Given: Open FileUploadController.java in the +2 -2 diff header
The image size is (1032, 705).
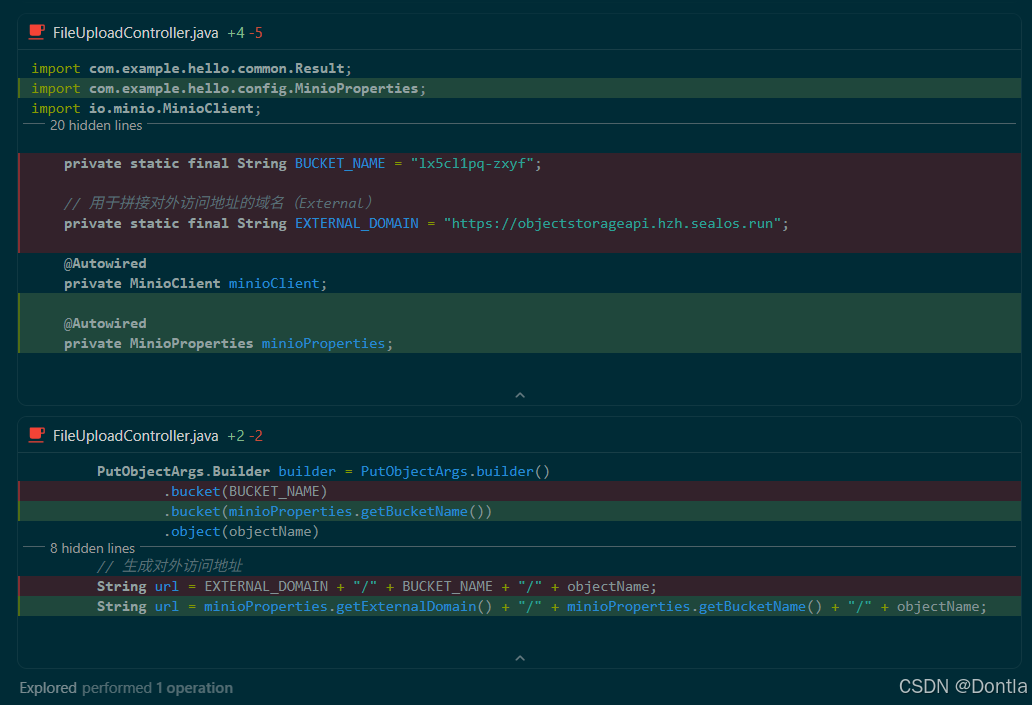Looking at the screenshot, I should coord(136,436).
